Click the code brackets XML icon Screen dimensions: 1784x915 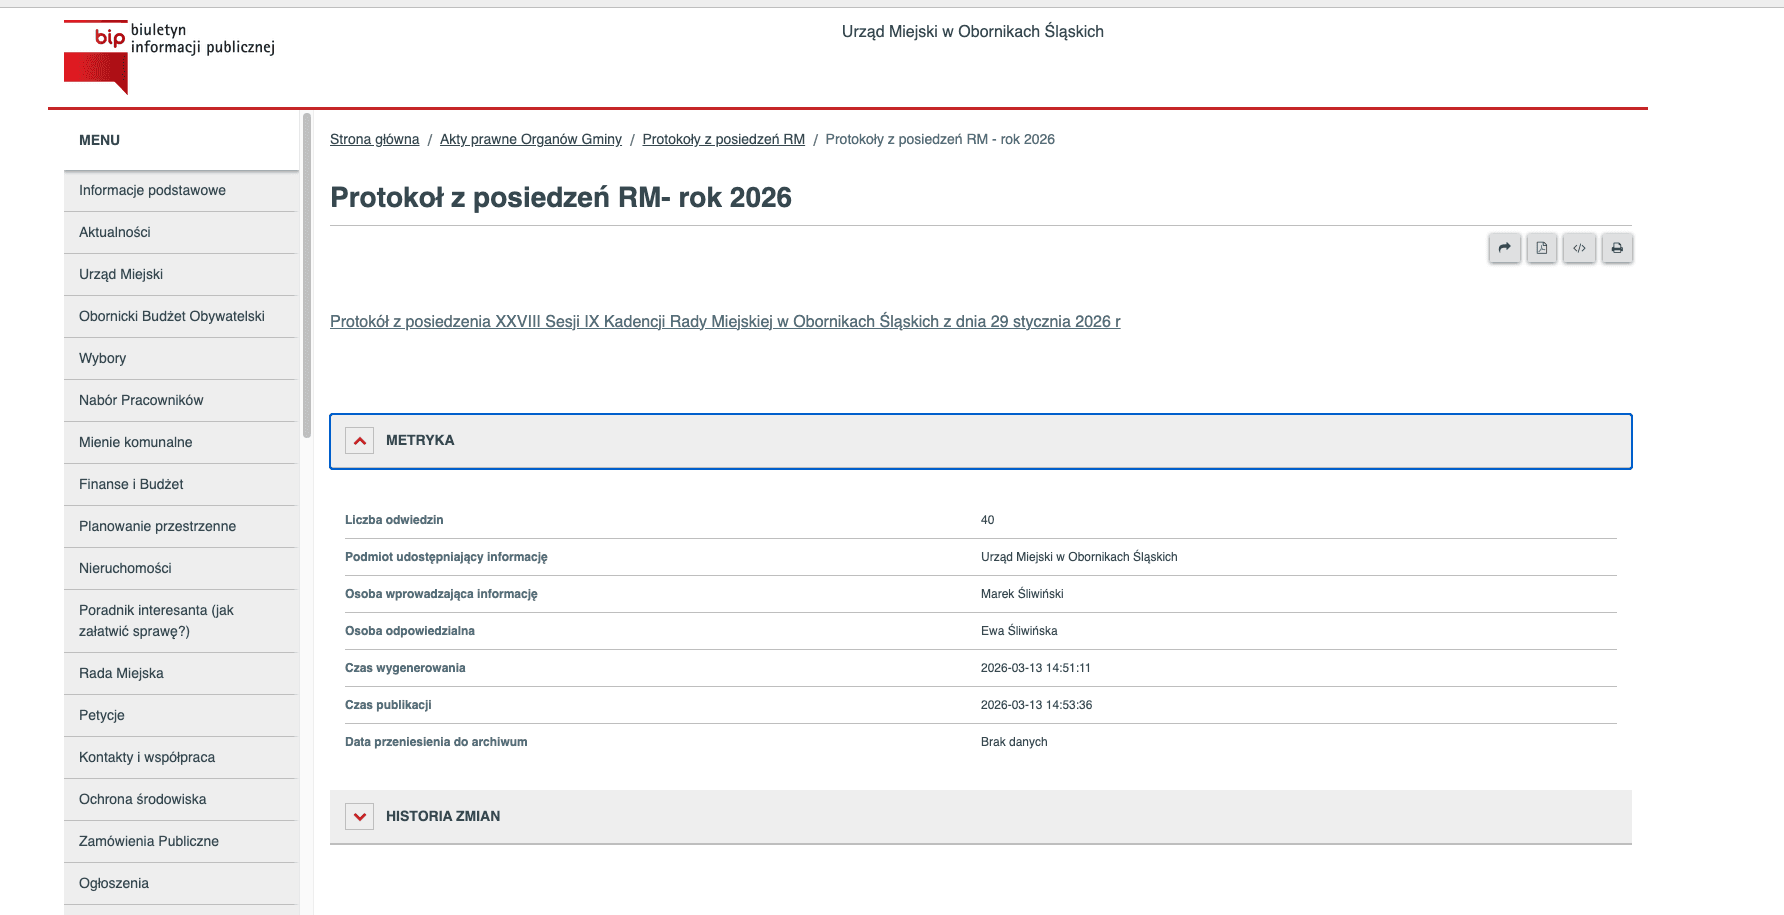(x=1579, y=248)
